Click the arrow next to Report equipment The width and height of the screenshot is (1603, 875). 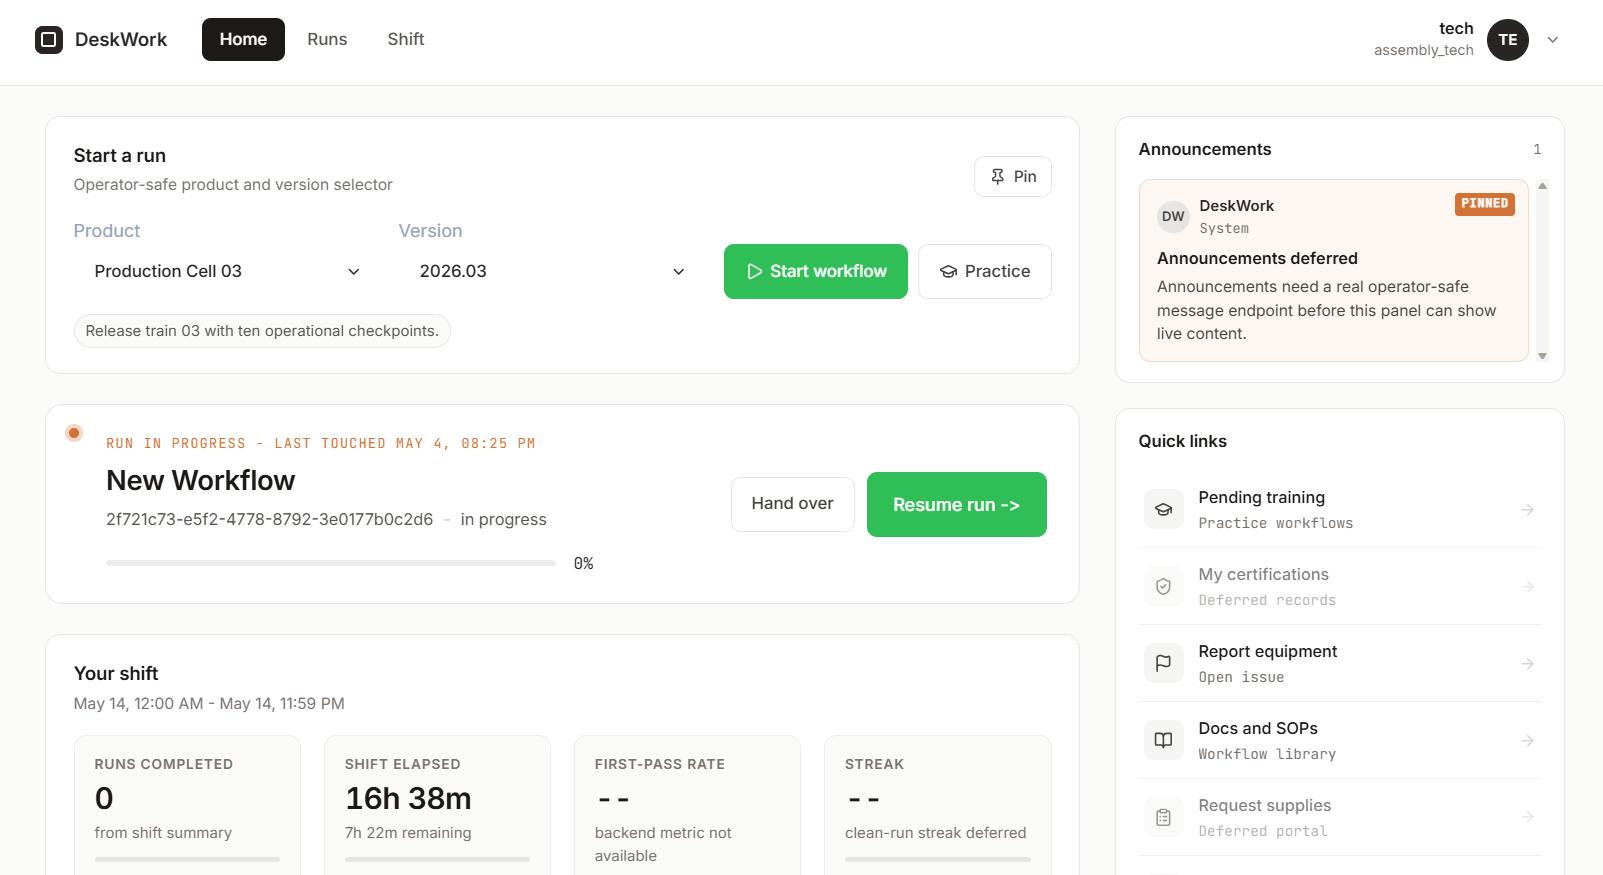[x=1528, y=664]
